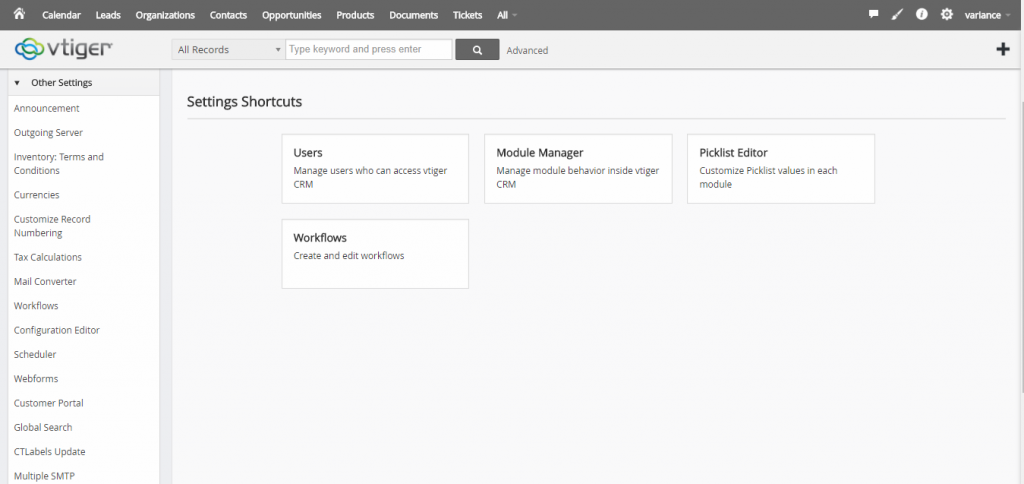Image resolution: width=1024 pixels, height=484 pixels.
Task: Click the quick create plus icon
Action: (x=1003, y=49)
